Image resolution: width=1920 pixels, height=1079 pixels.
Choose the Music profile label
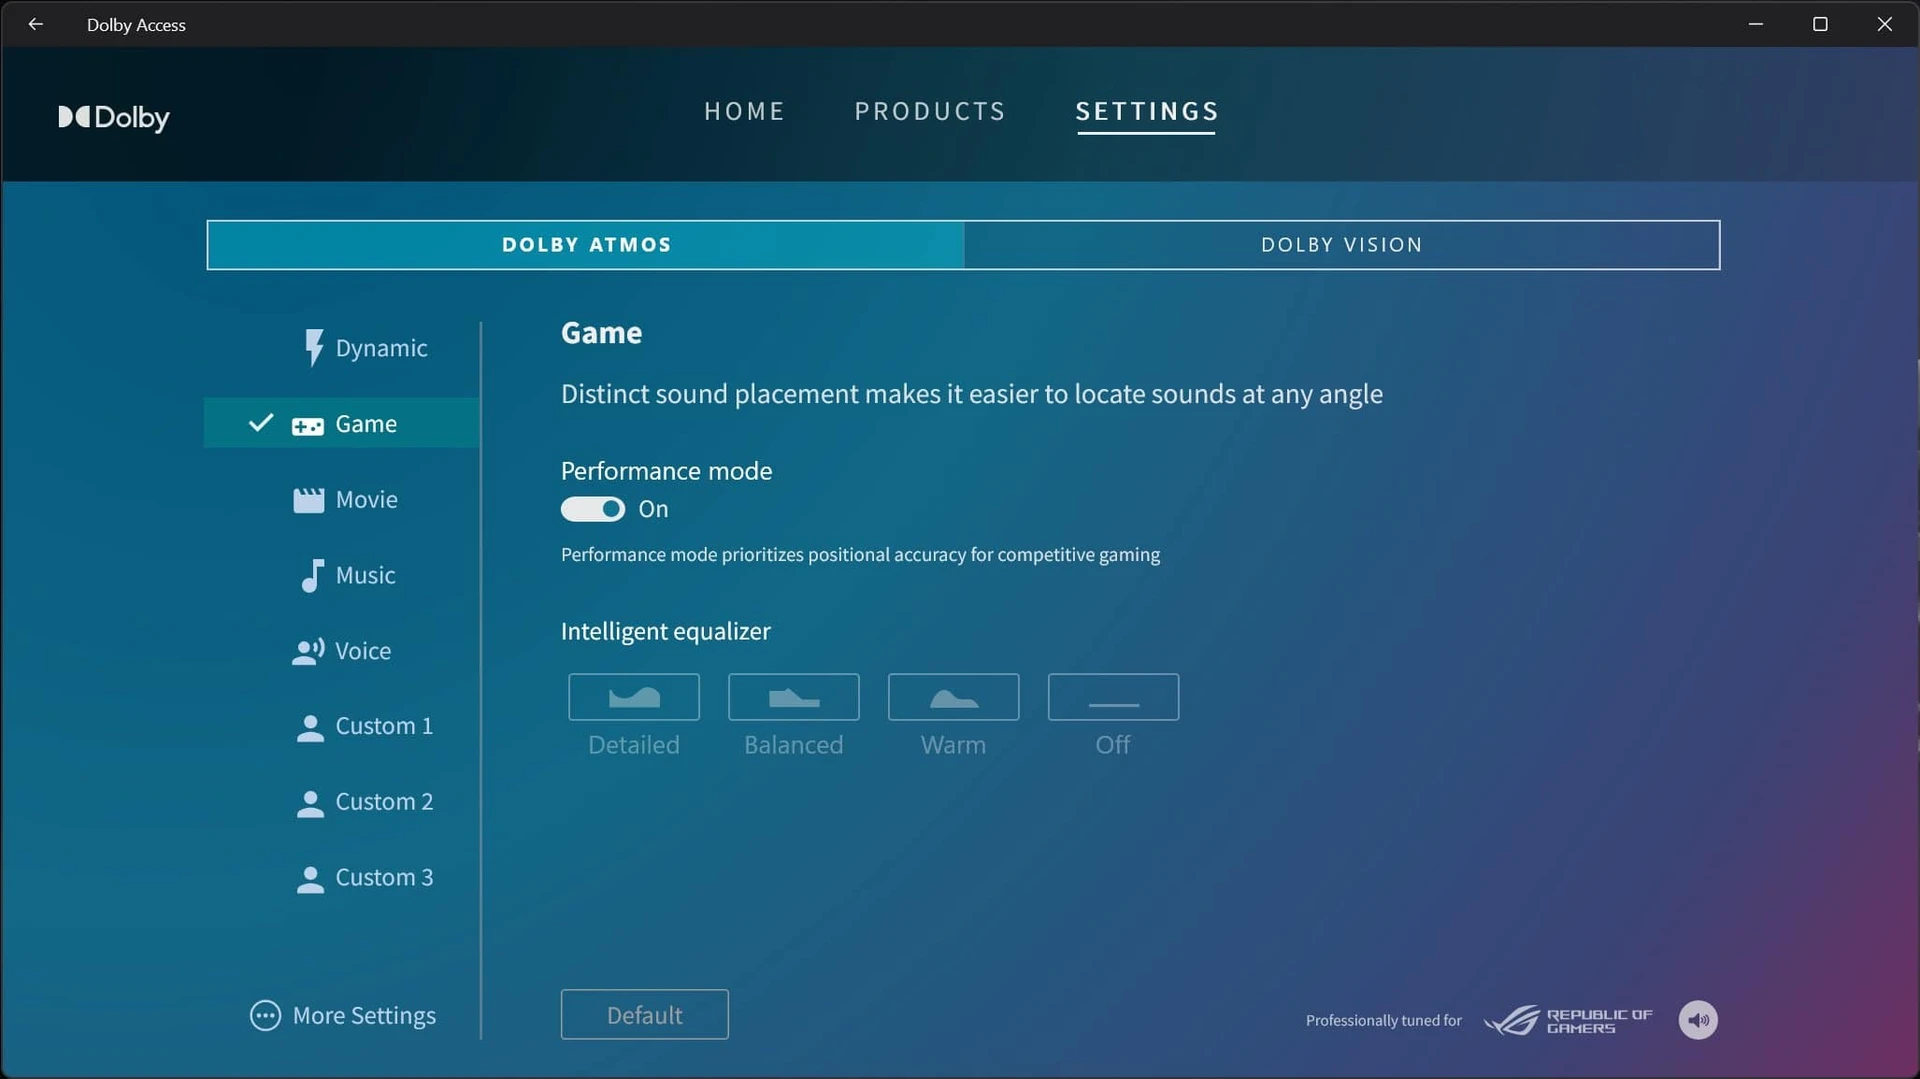click(x=365, y=575)
